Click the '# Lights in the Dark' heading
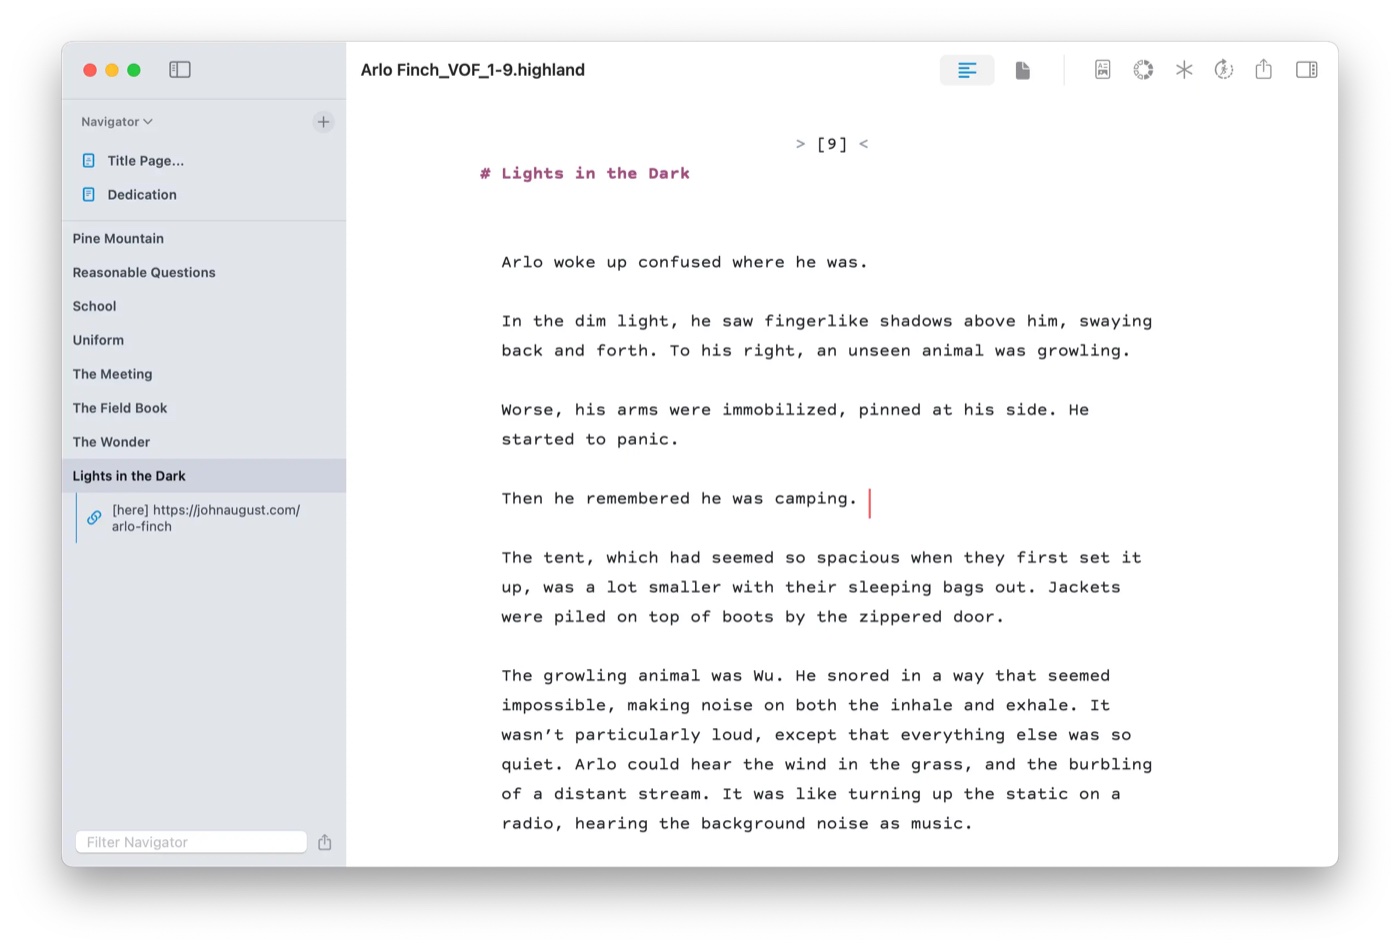Viewport: 1400px width, 948px height. point(585,174)
